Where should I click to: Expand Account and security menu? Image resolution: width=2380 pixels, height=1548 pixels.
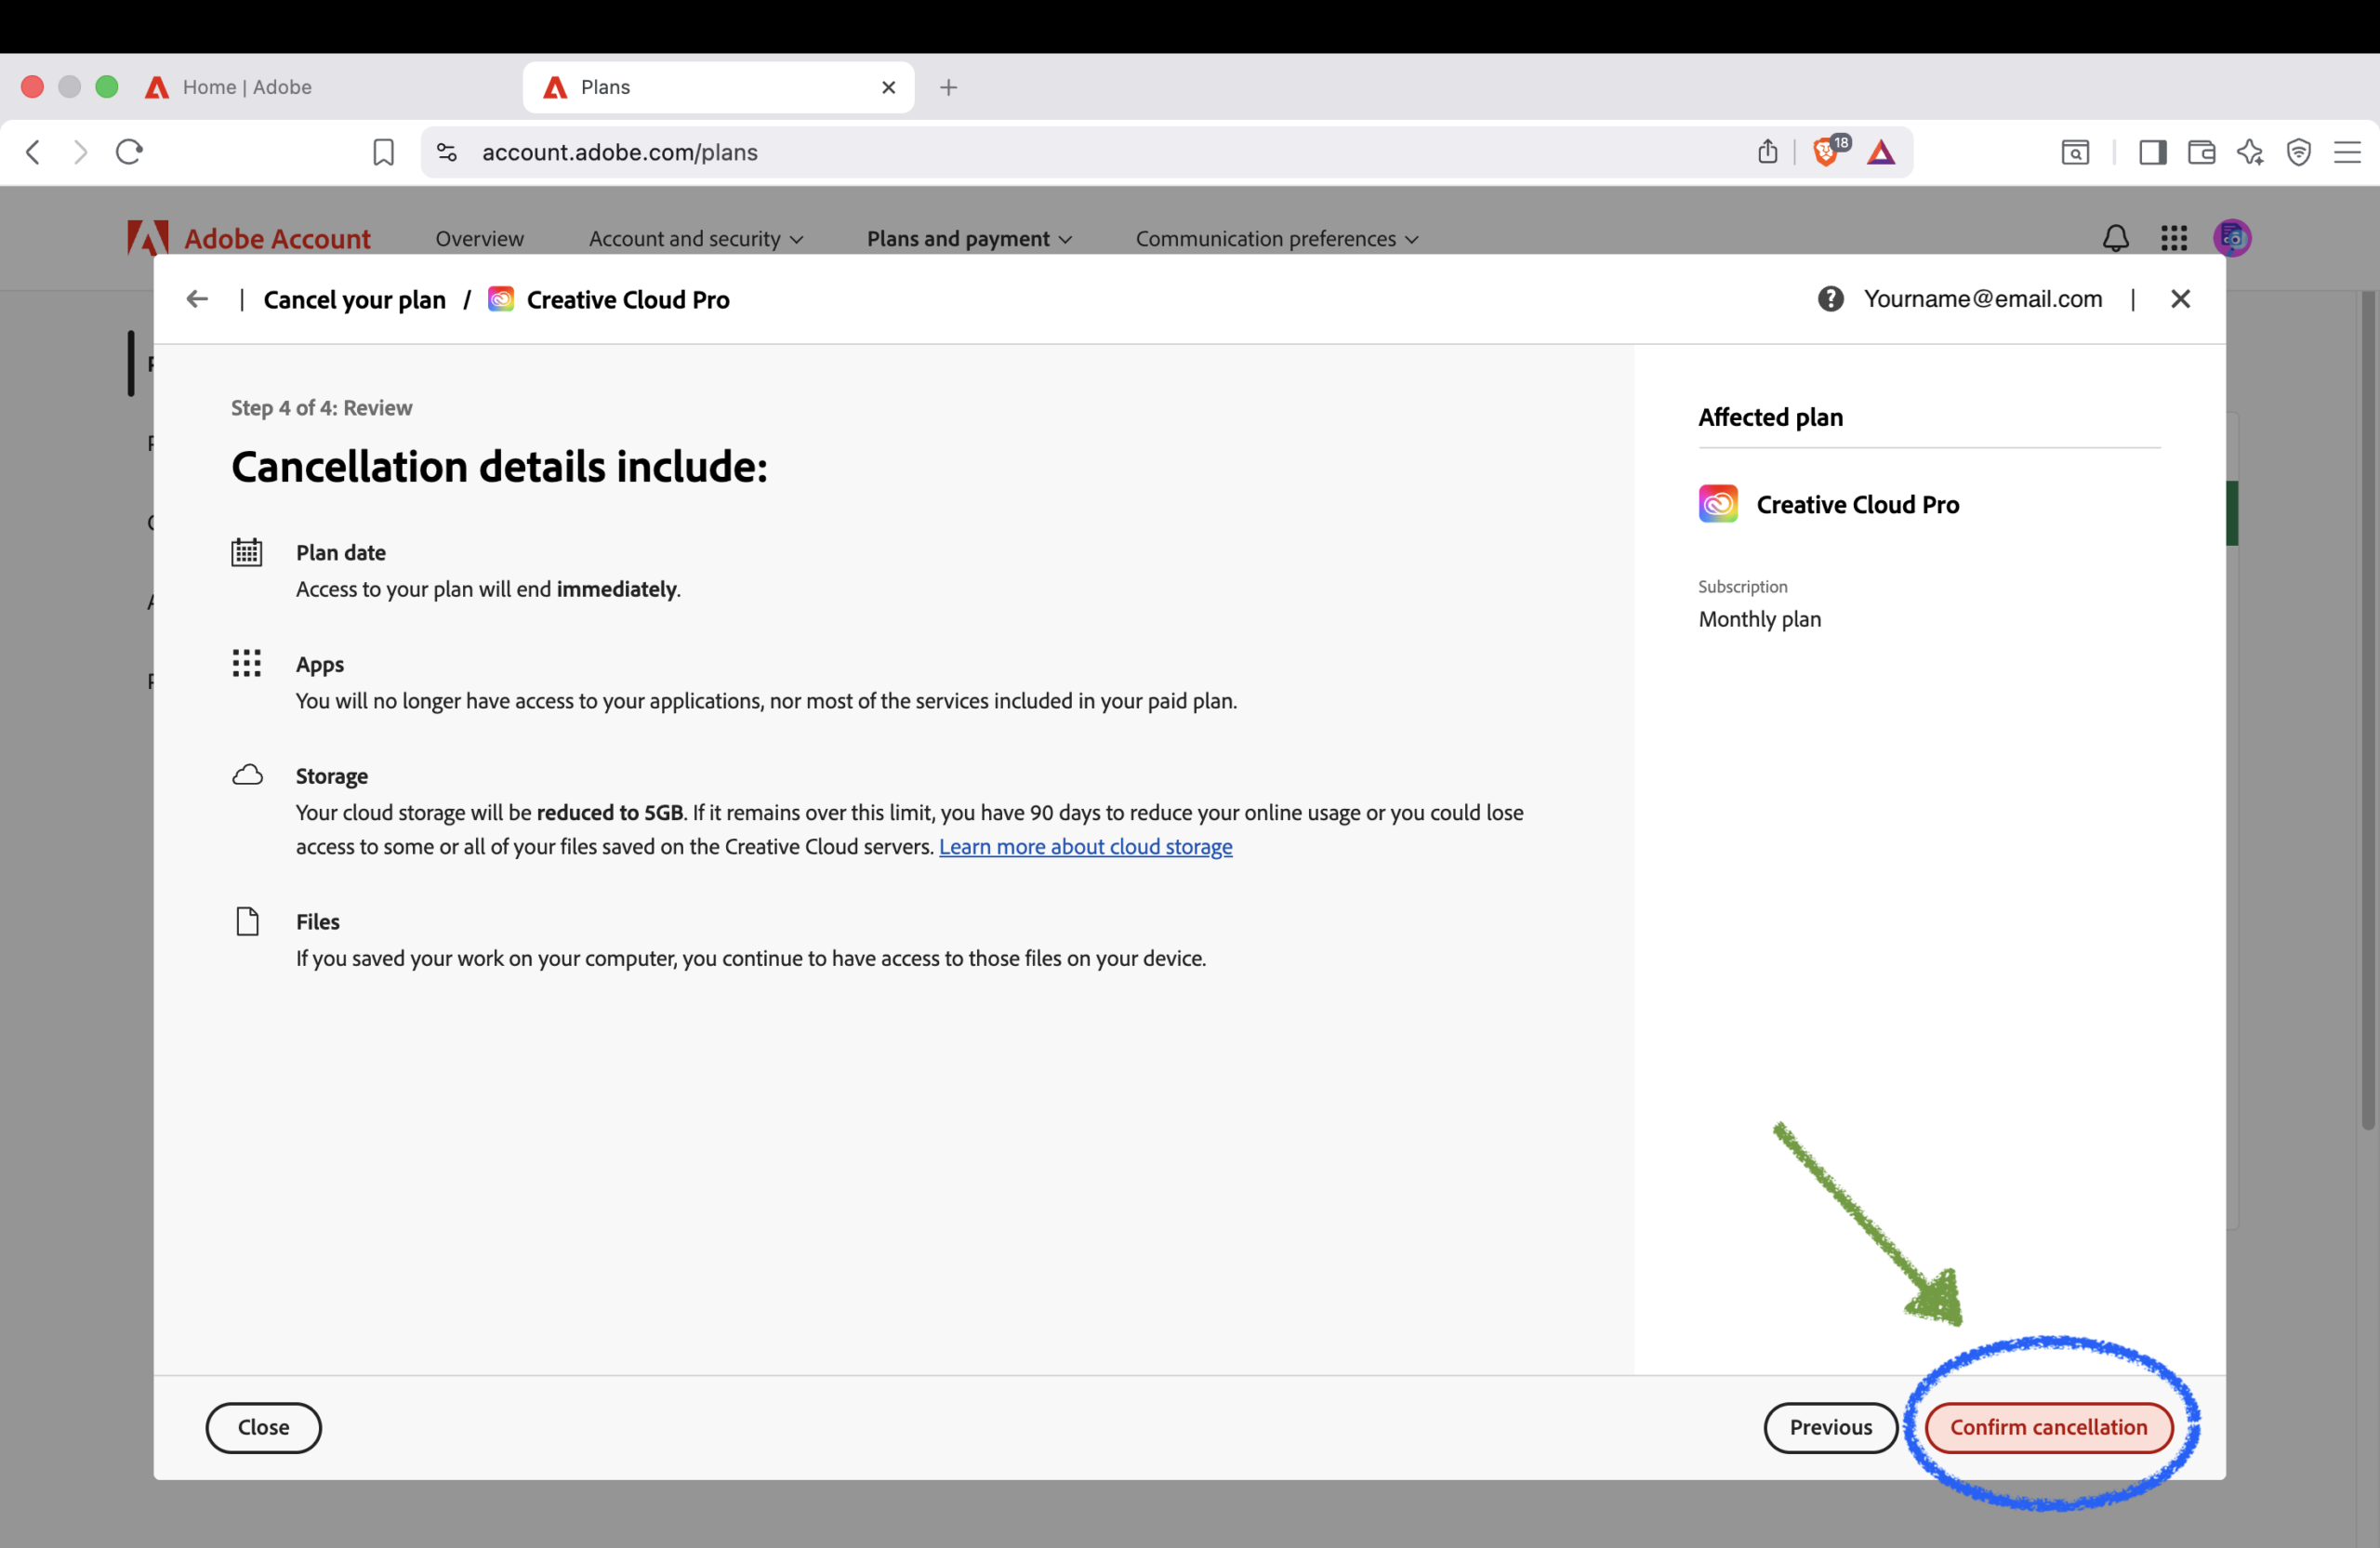click(696, 239)
